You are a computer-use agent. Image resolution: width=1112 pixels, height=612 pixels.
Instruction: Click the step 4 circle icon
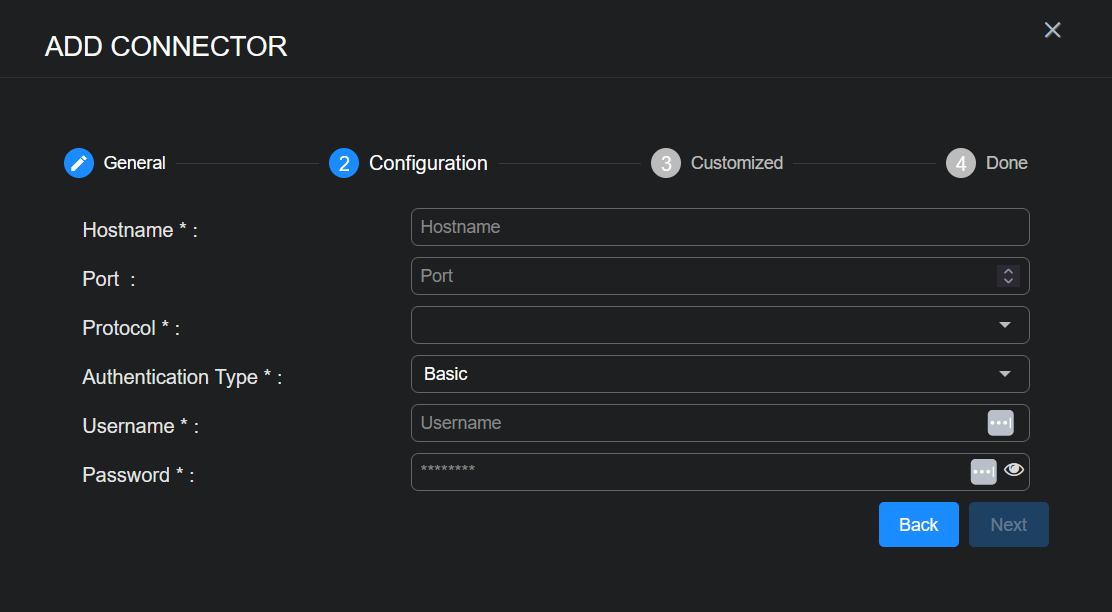960,163
